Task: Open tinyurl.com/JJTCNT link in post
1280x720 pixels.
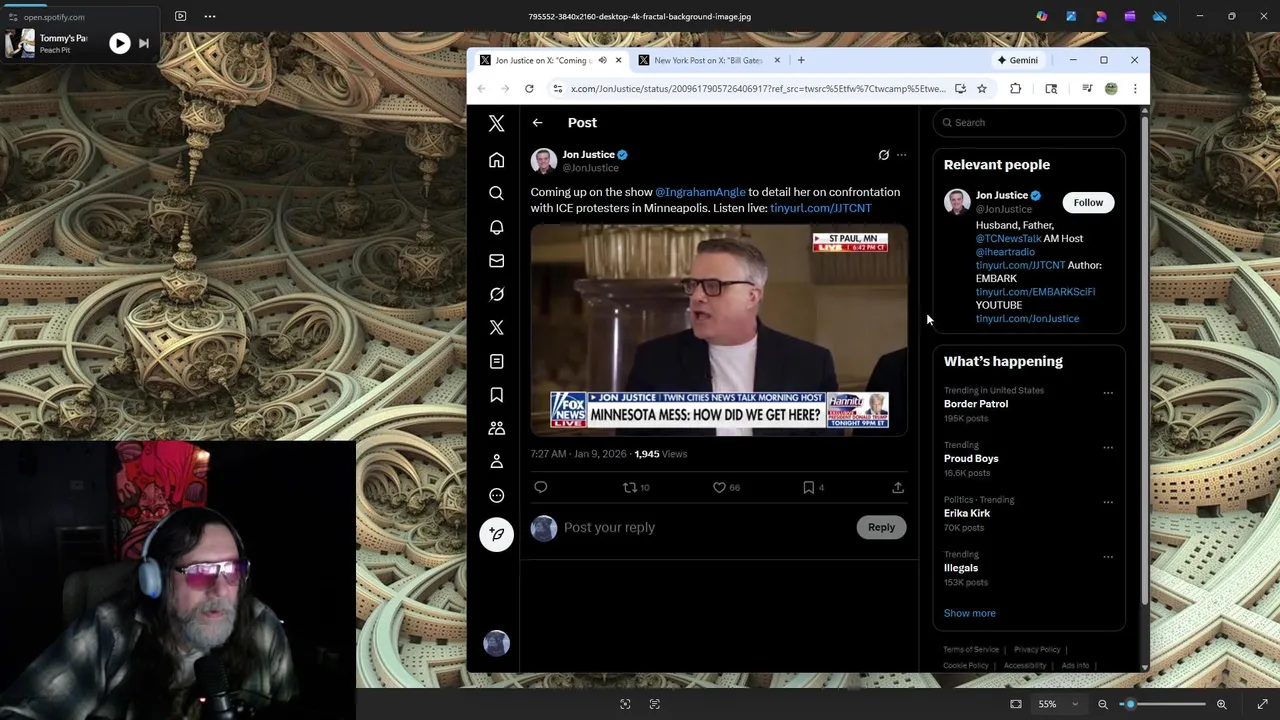Action: (820, 208)
